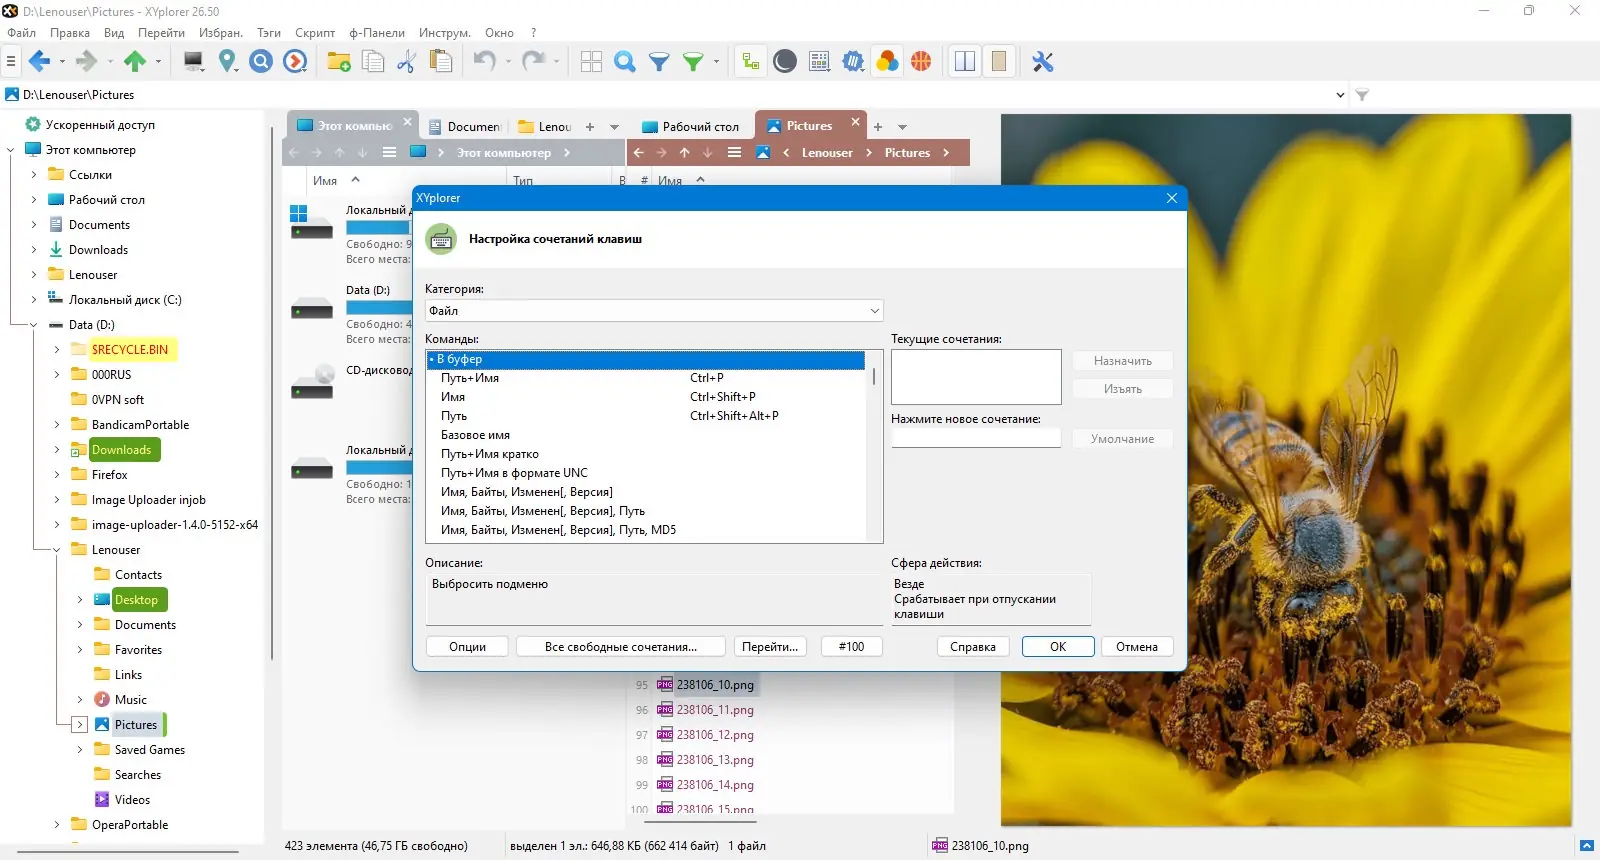Click the Paste clipboard icon
Image resolution: width=1600 pixels, height=860 pixels.
[x=440, y=62]
